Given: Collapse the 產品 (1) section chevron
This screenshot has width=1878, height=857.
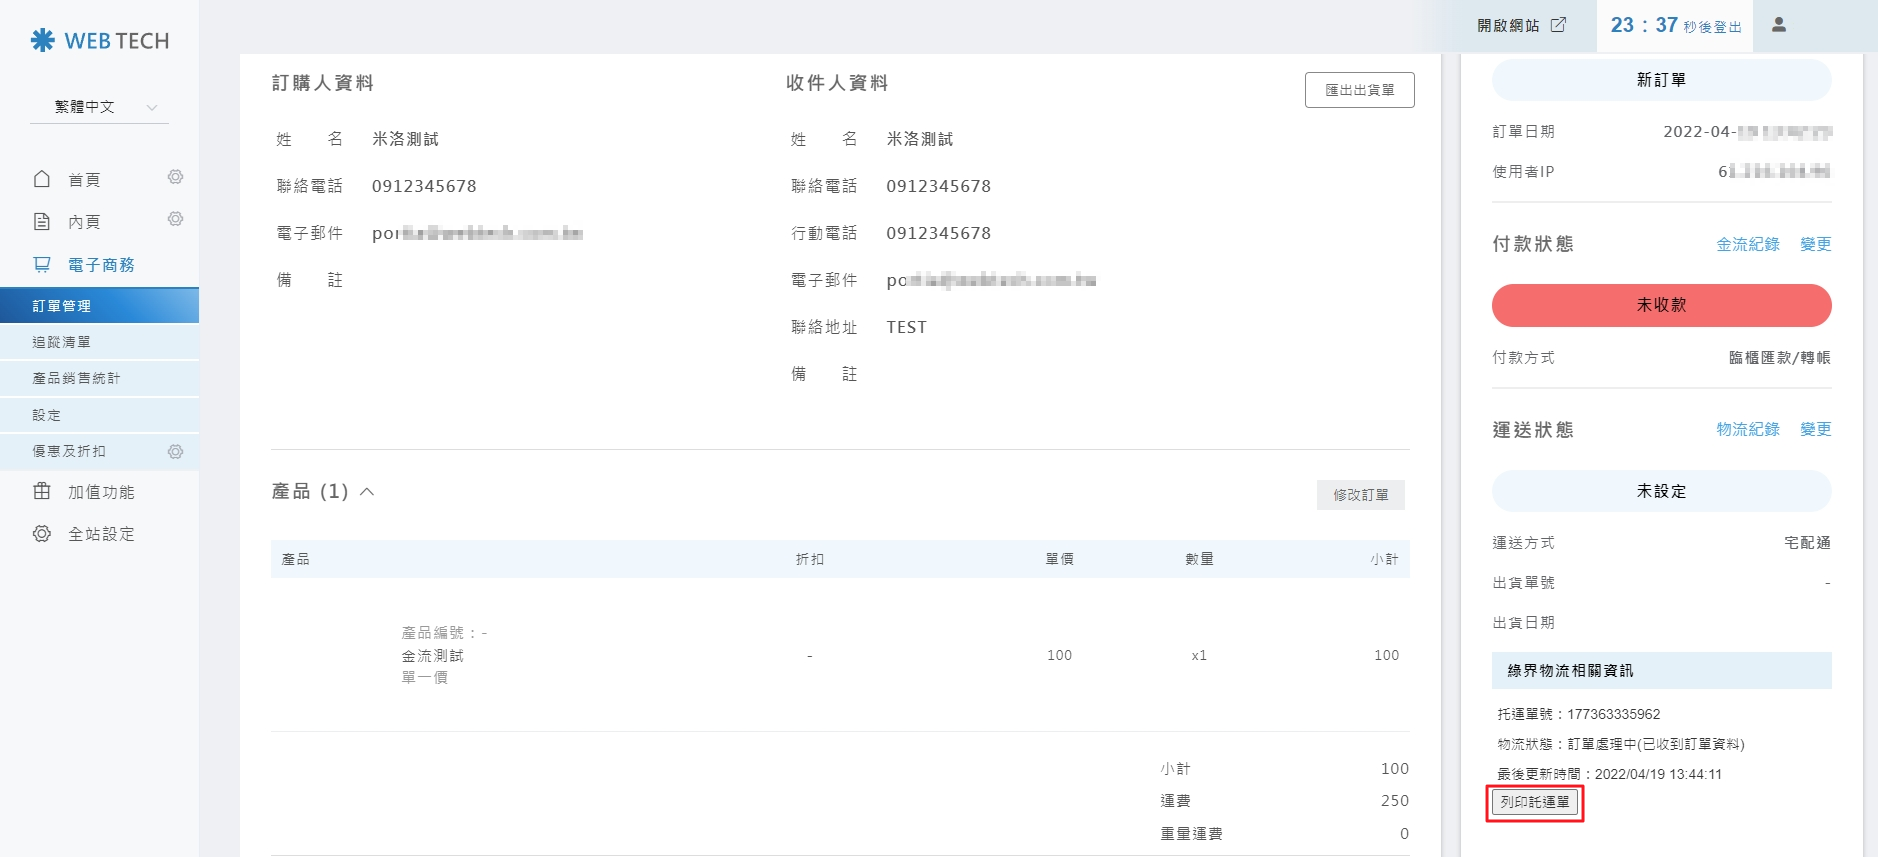Looking at the screenshot, I should [x=367, y=492].
